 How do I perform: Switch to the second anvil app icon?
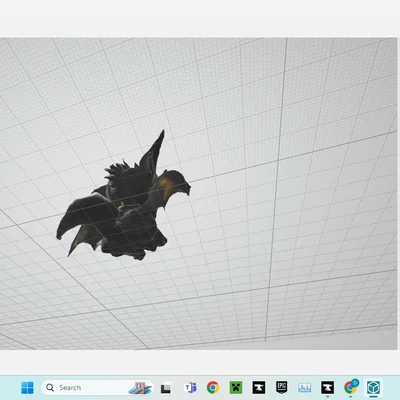[x=327, y=388]
